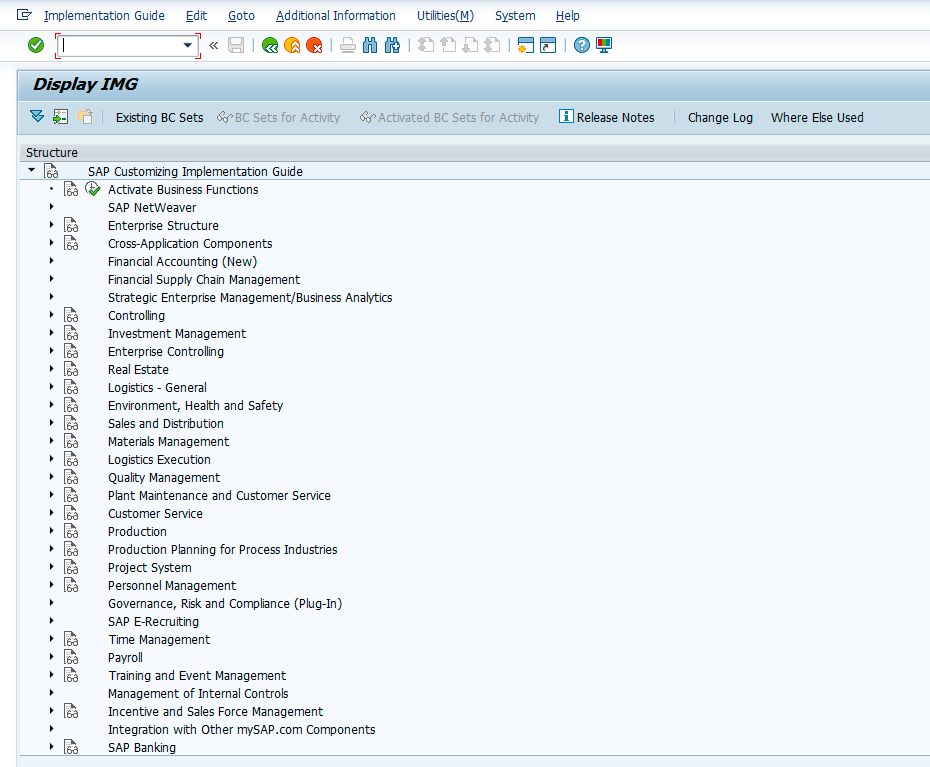Expand the Logistics - General node
The image size is (930, 767).
[x=52, y=387]
